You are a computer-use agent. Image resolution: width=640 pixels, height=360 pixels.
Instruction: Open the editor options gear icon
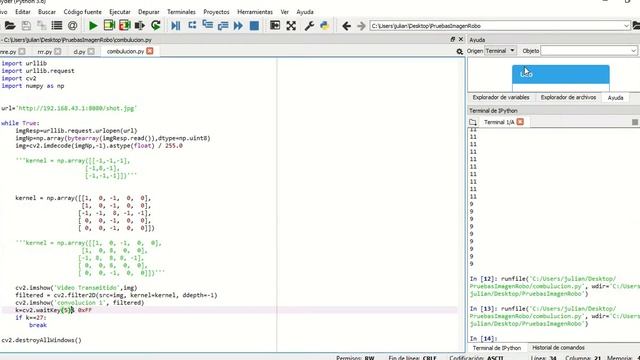point(460,51)
